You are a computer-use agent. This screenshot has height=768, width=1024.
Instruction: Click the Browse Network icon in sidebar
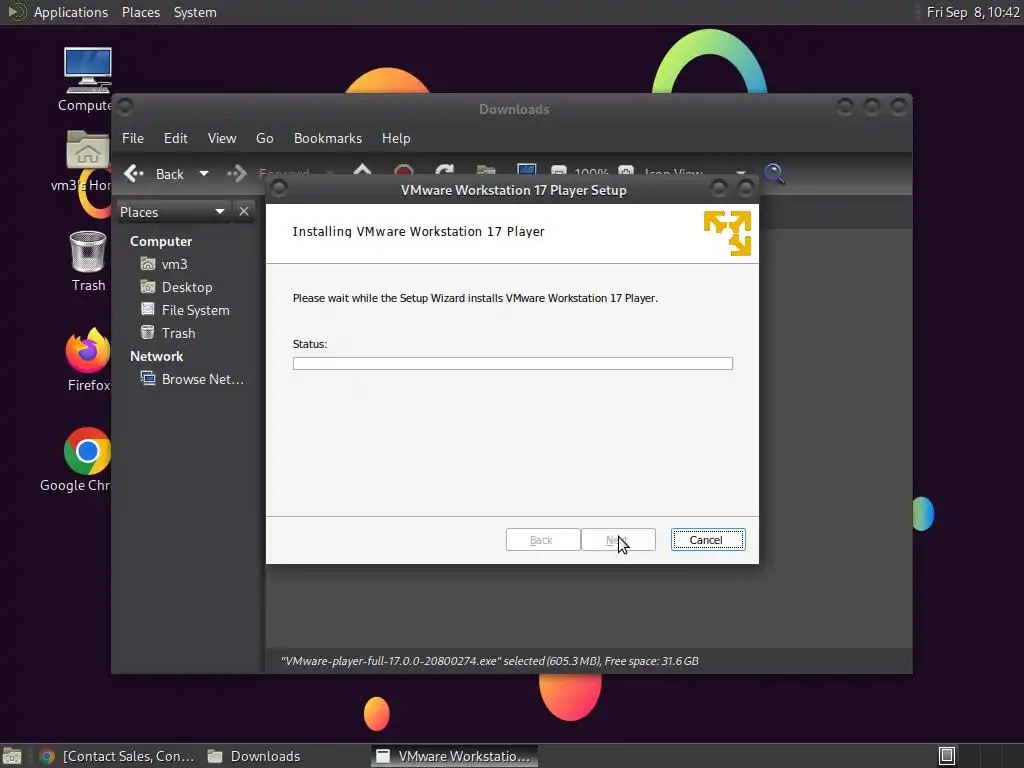pyautogui.click(x=148, y=378)
